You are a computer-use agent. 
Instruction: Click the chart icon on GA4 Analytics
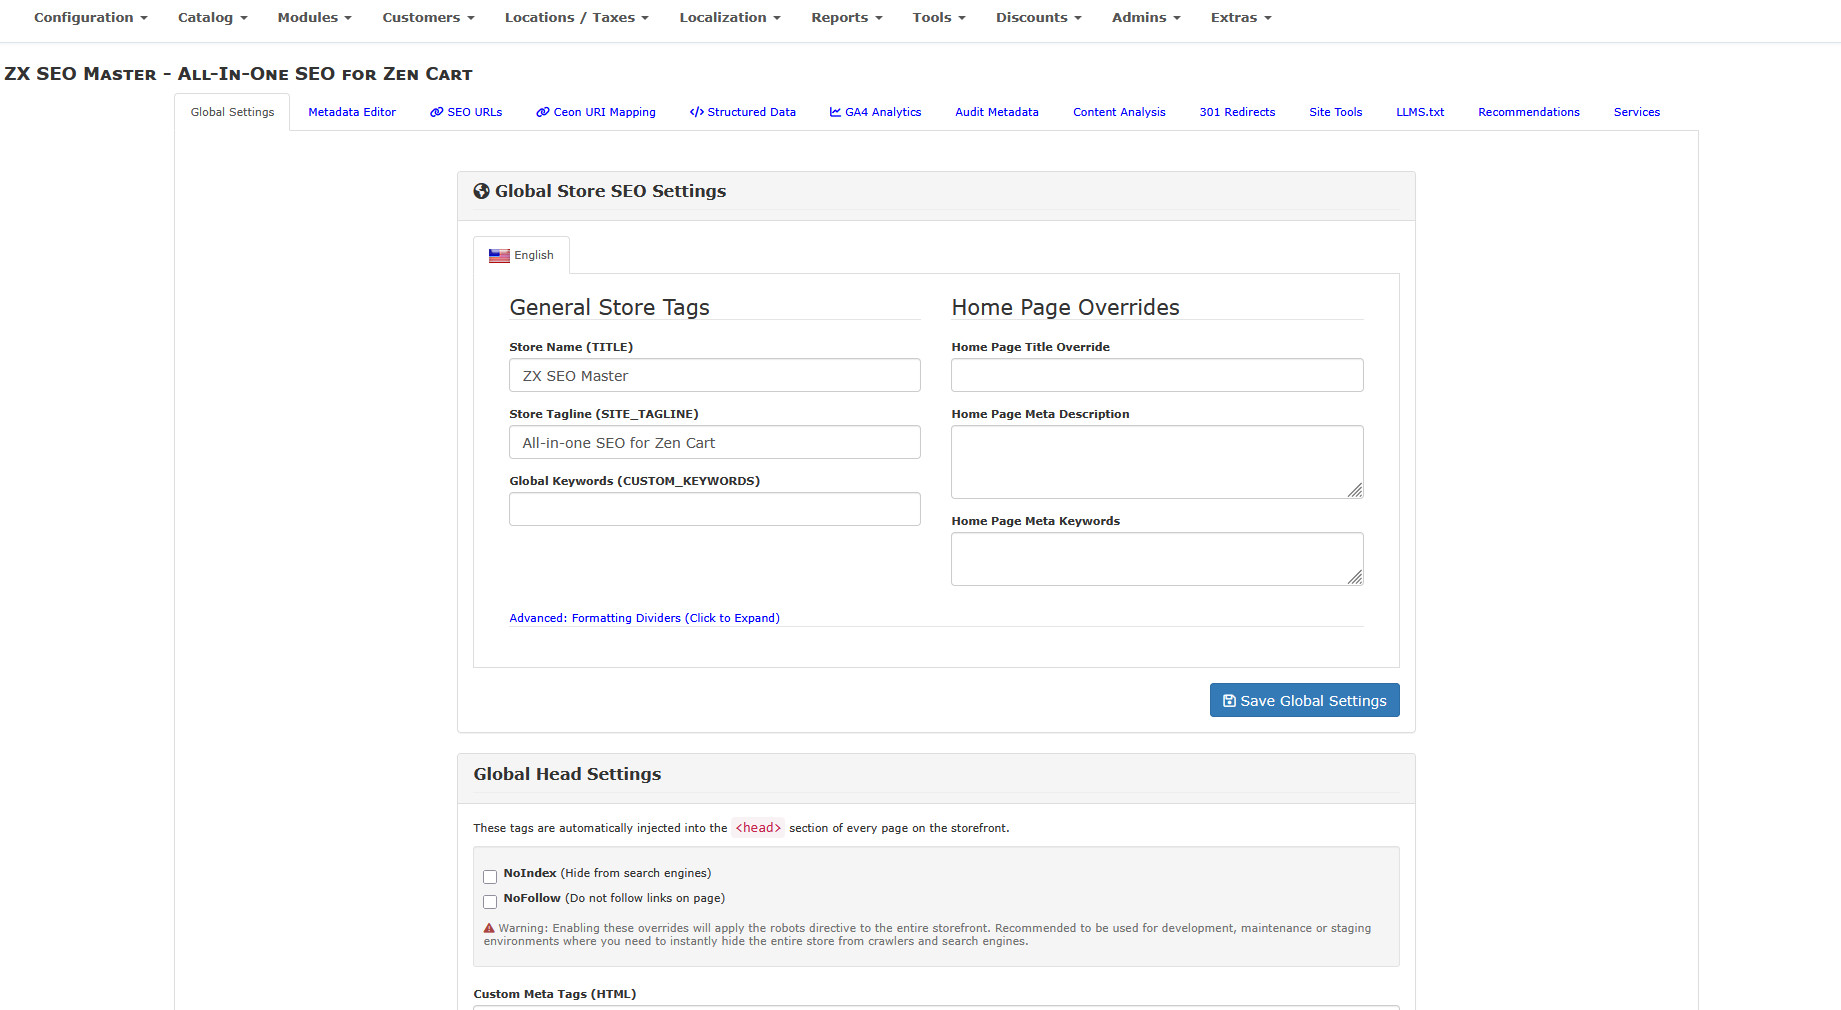point(835,112)
